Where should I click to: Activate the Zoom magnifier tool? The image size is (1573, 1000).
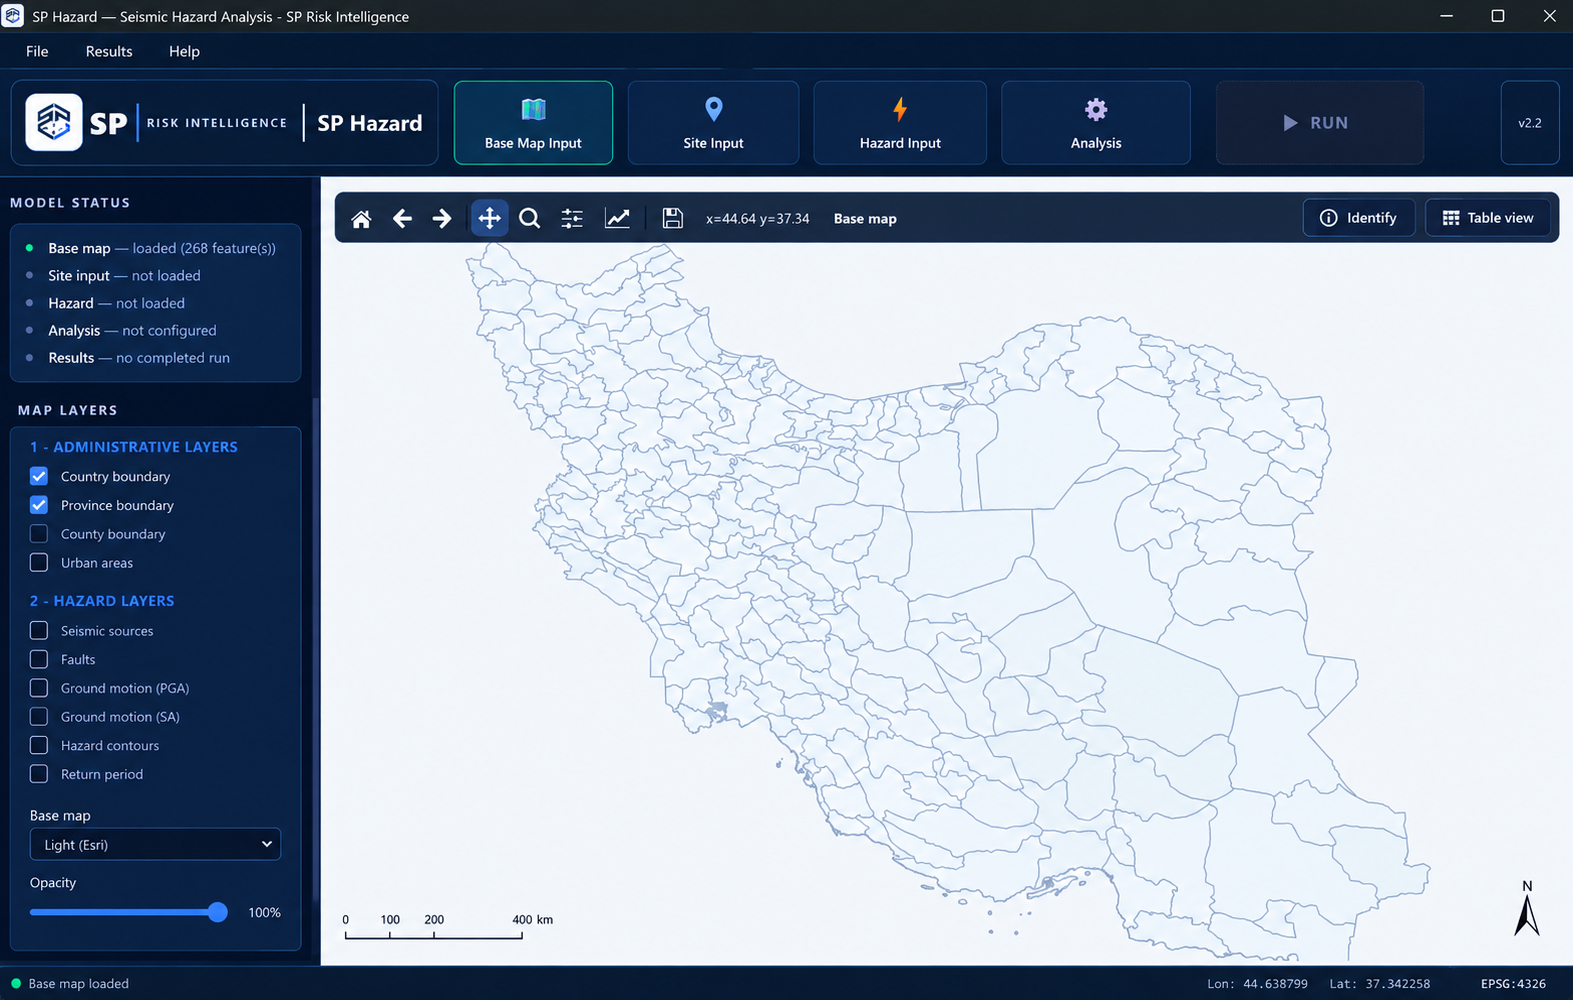(x=530, y=218)
